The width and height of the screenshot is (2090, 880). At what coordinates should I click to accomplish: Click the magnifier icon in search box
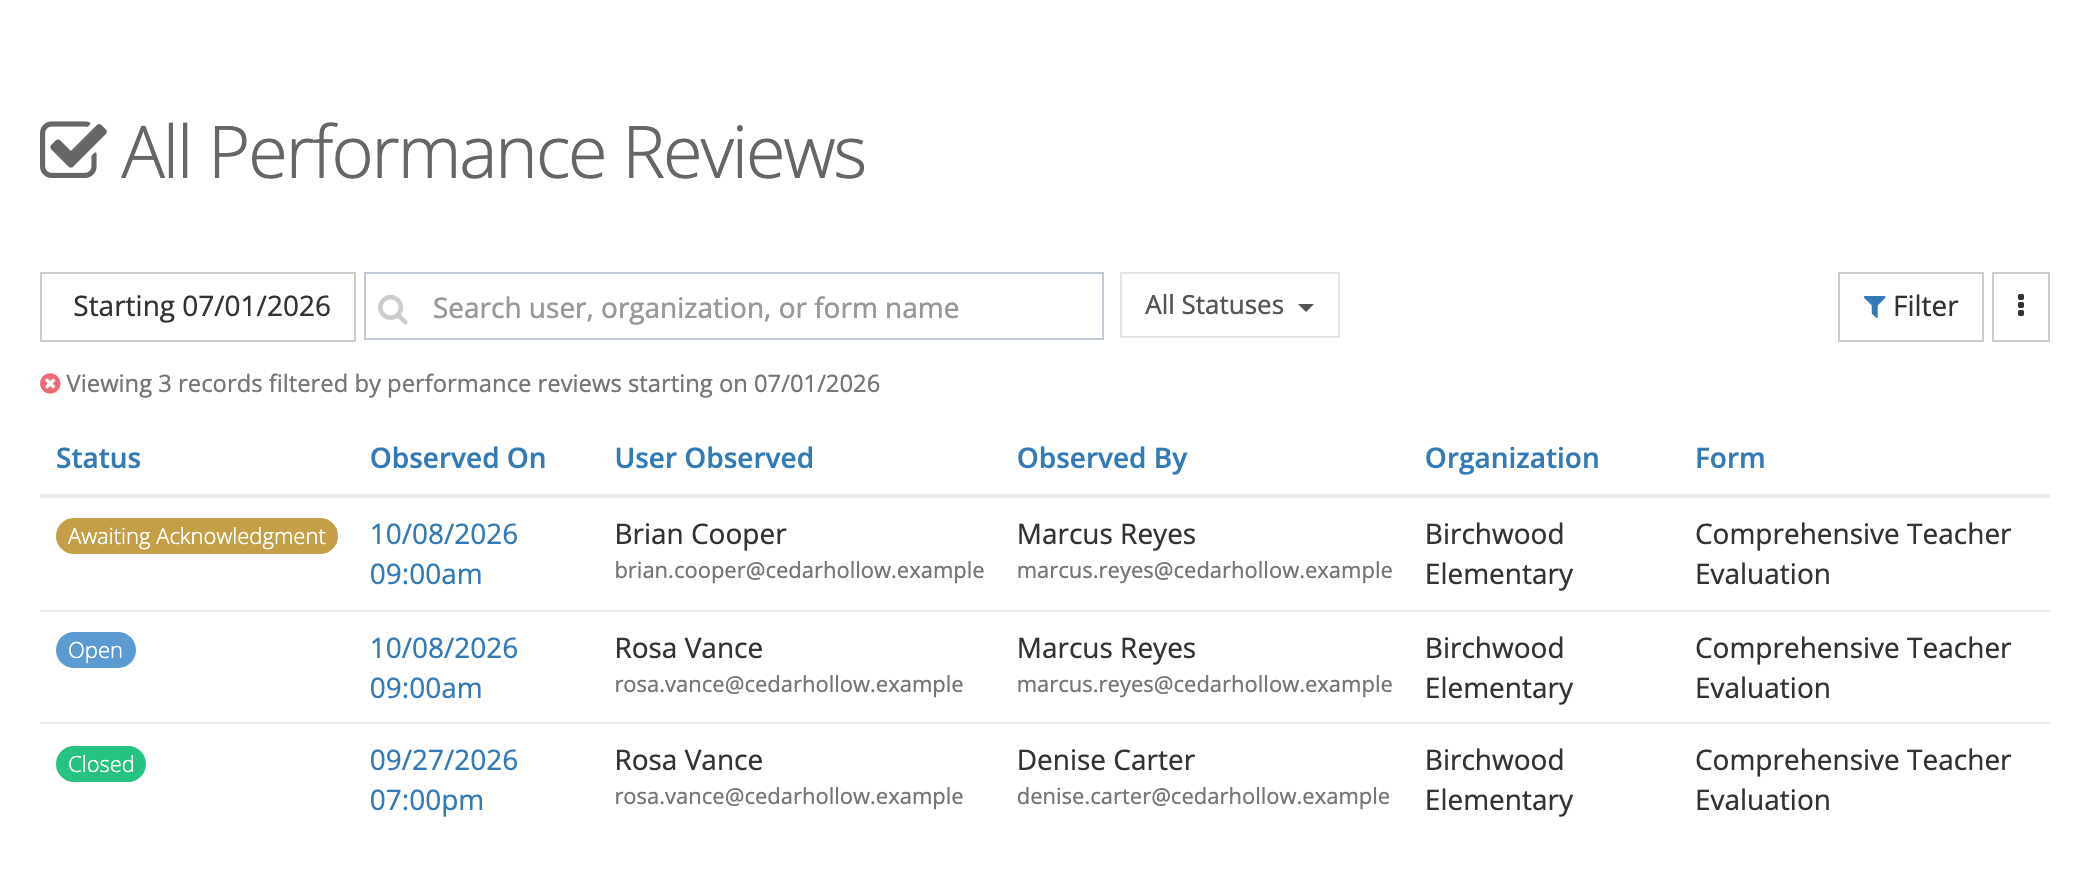pyautogui.click(x=393, y=308)
